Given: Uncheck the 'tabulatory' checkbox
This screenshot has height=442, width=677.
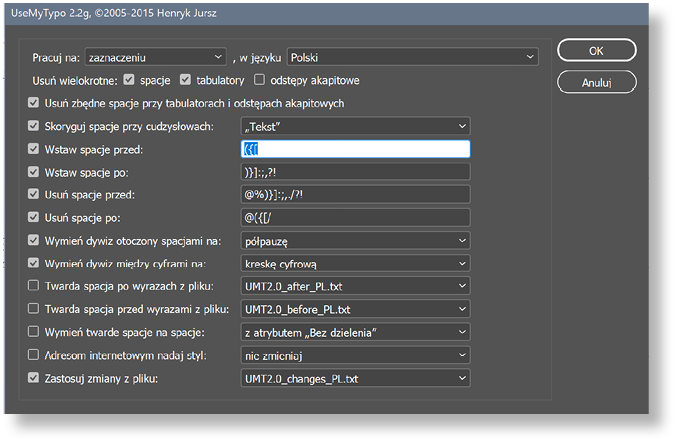Looking at the screenshot, I should click(x=185, y=79).
